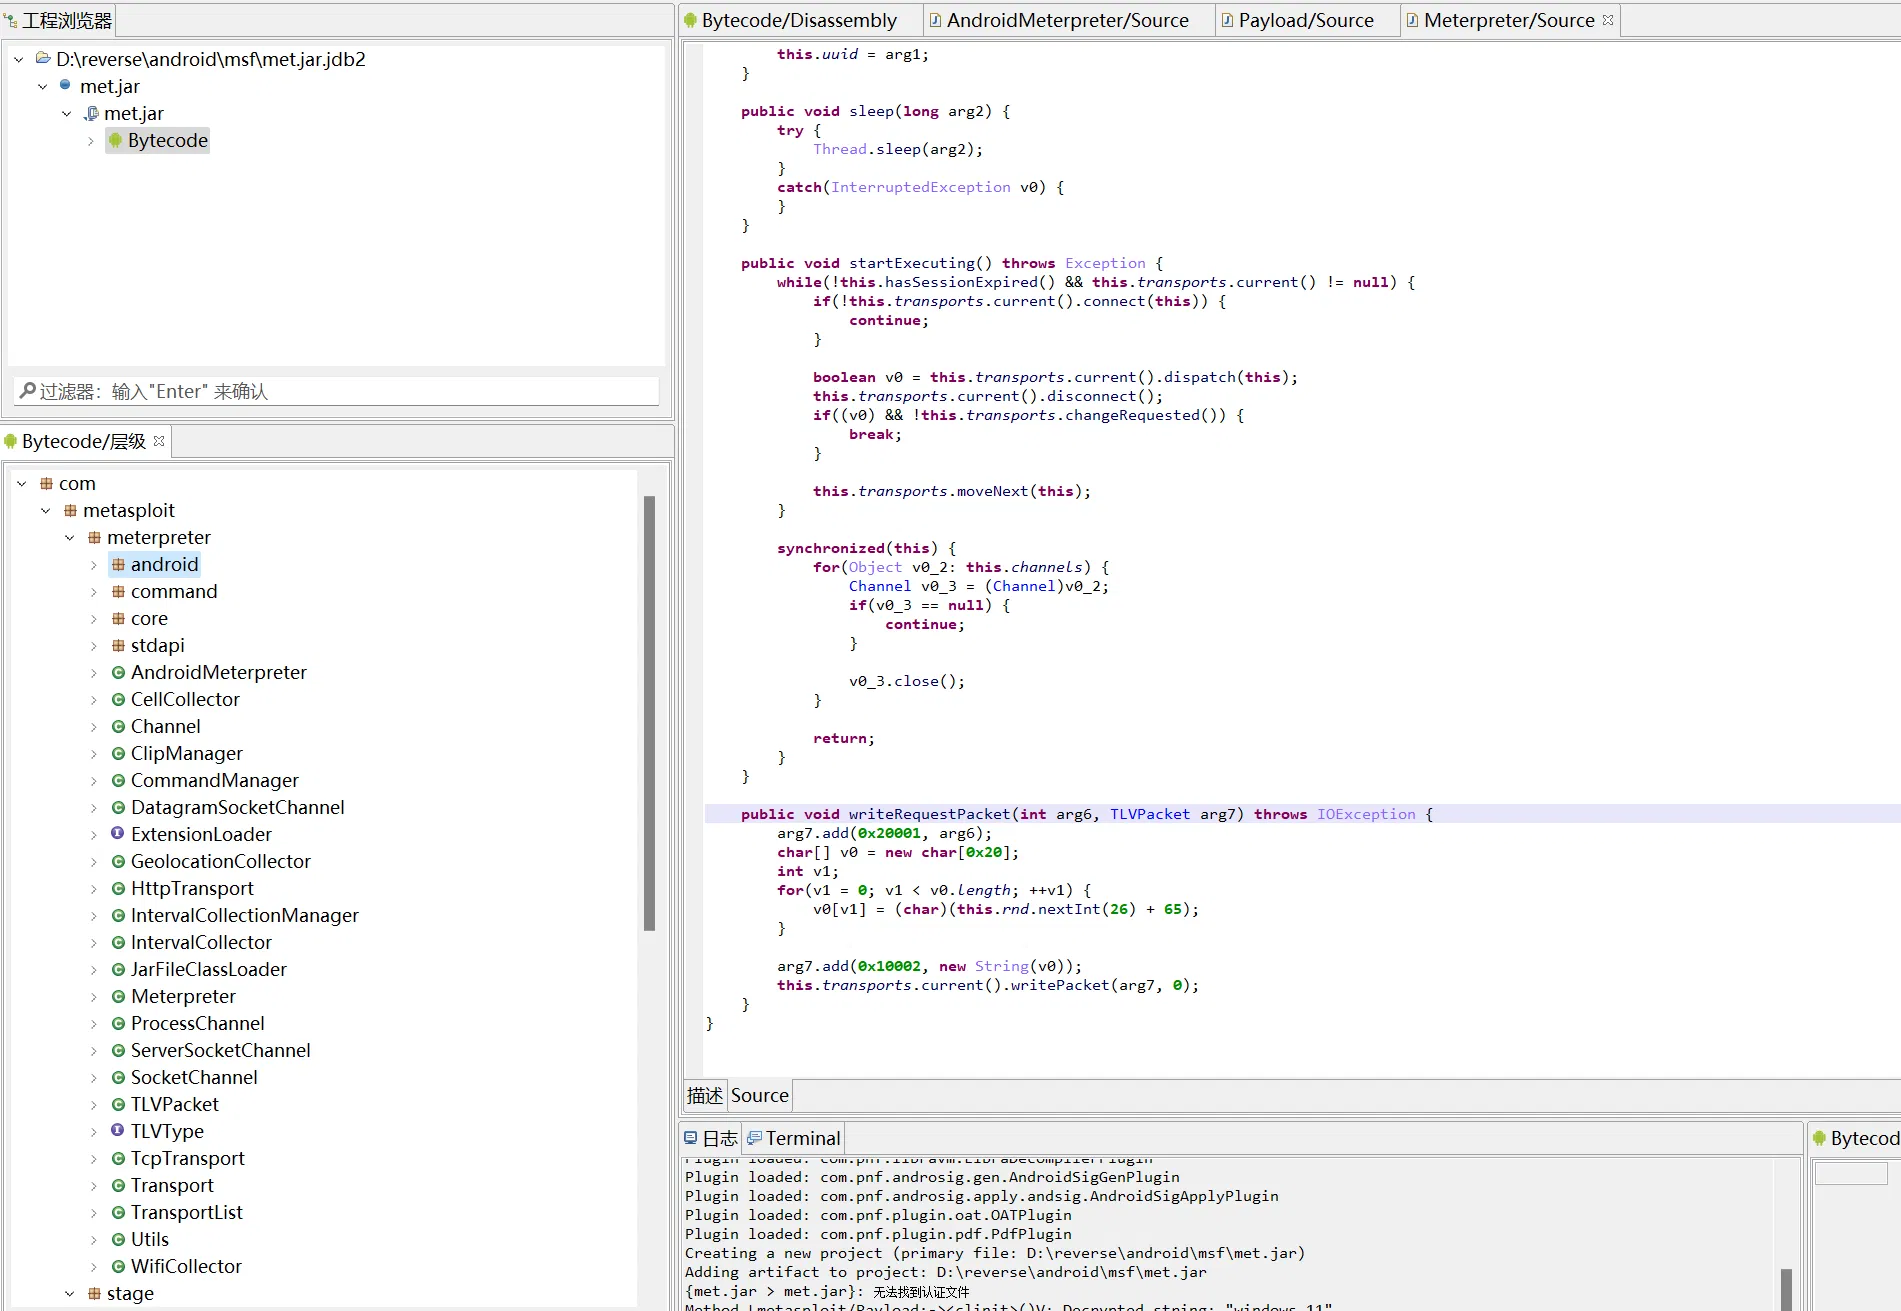Screen dimensions: 1901x1311
Task: Collapse the D:\reverse project root node
Action: tap(19, 60)
